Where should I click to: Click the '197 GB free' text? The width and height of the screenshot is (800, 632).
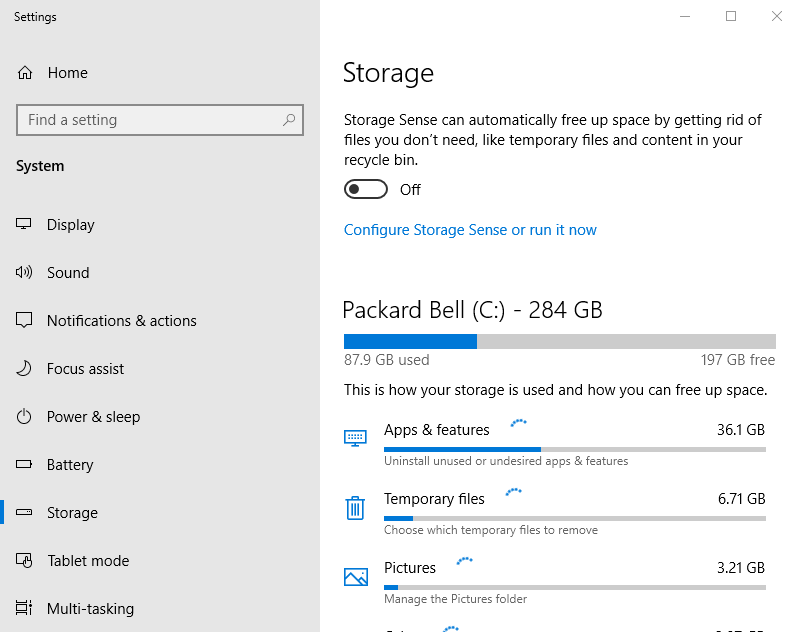pos(738,360)
